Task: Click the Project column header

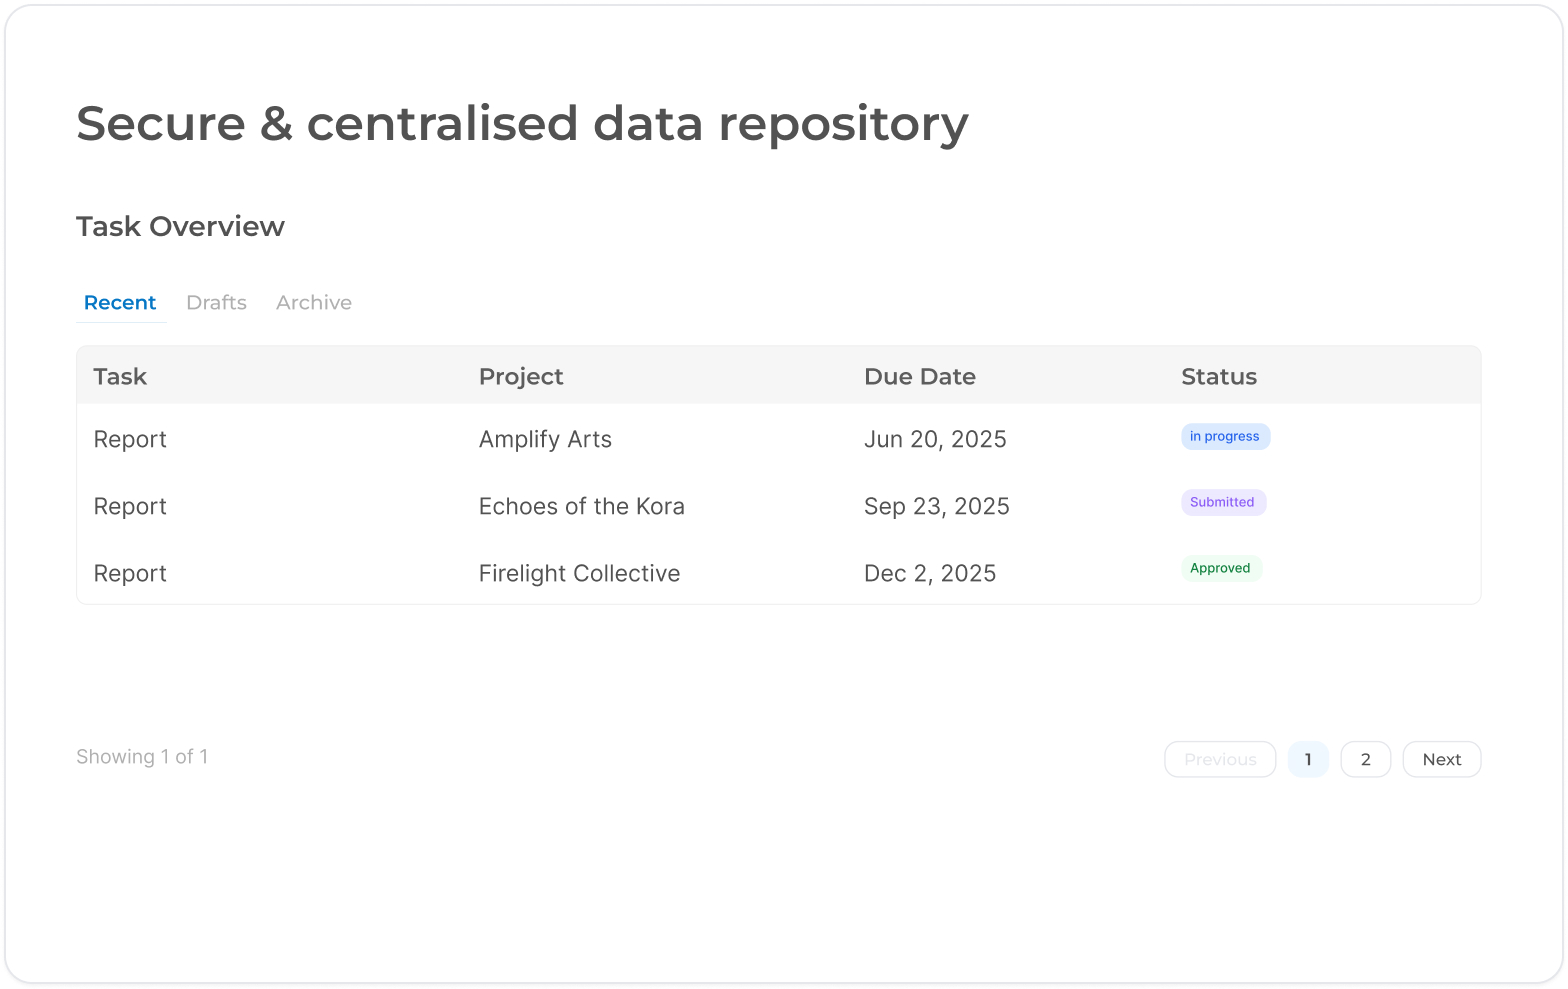Action: click(521, 377)
